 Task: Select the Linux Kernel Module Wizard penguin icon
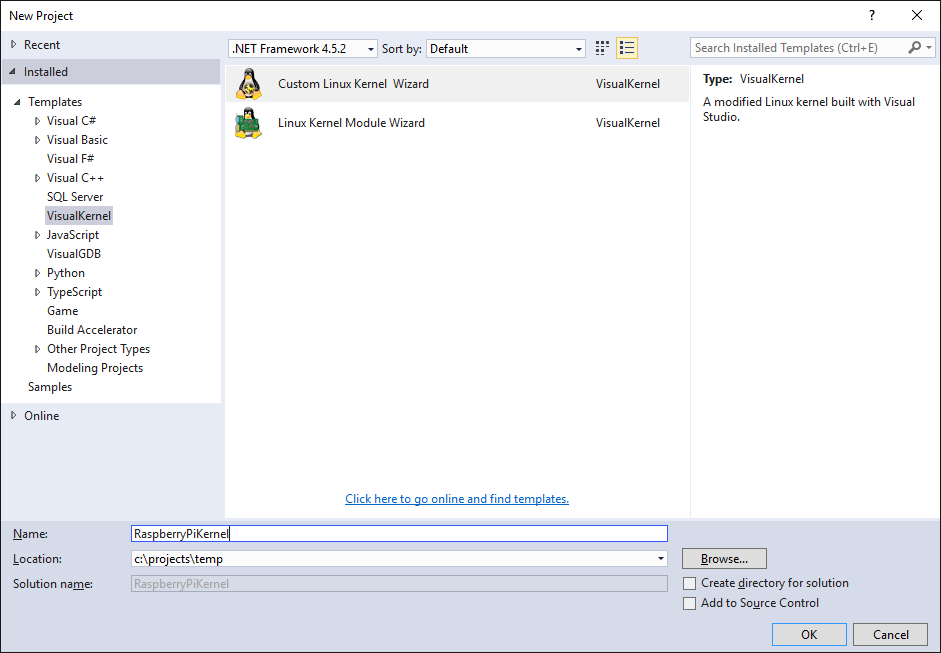pos(248,122)
